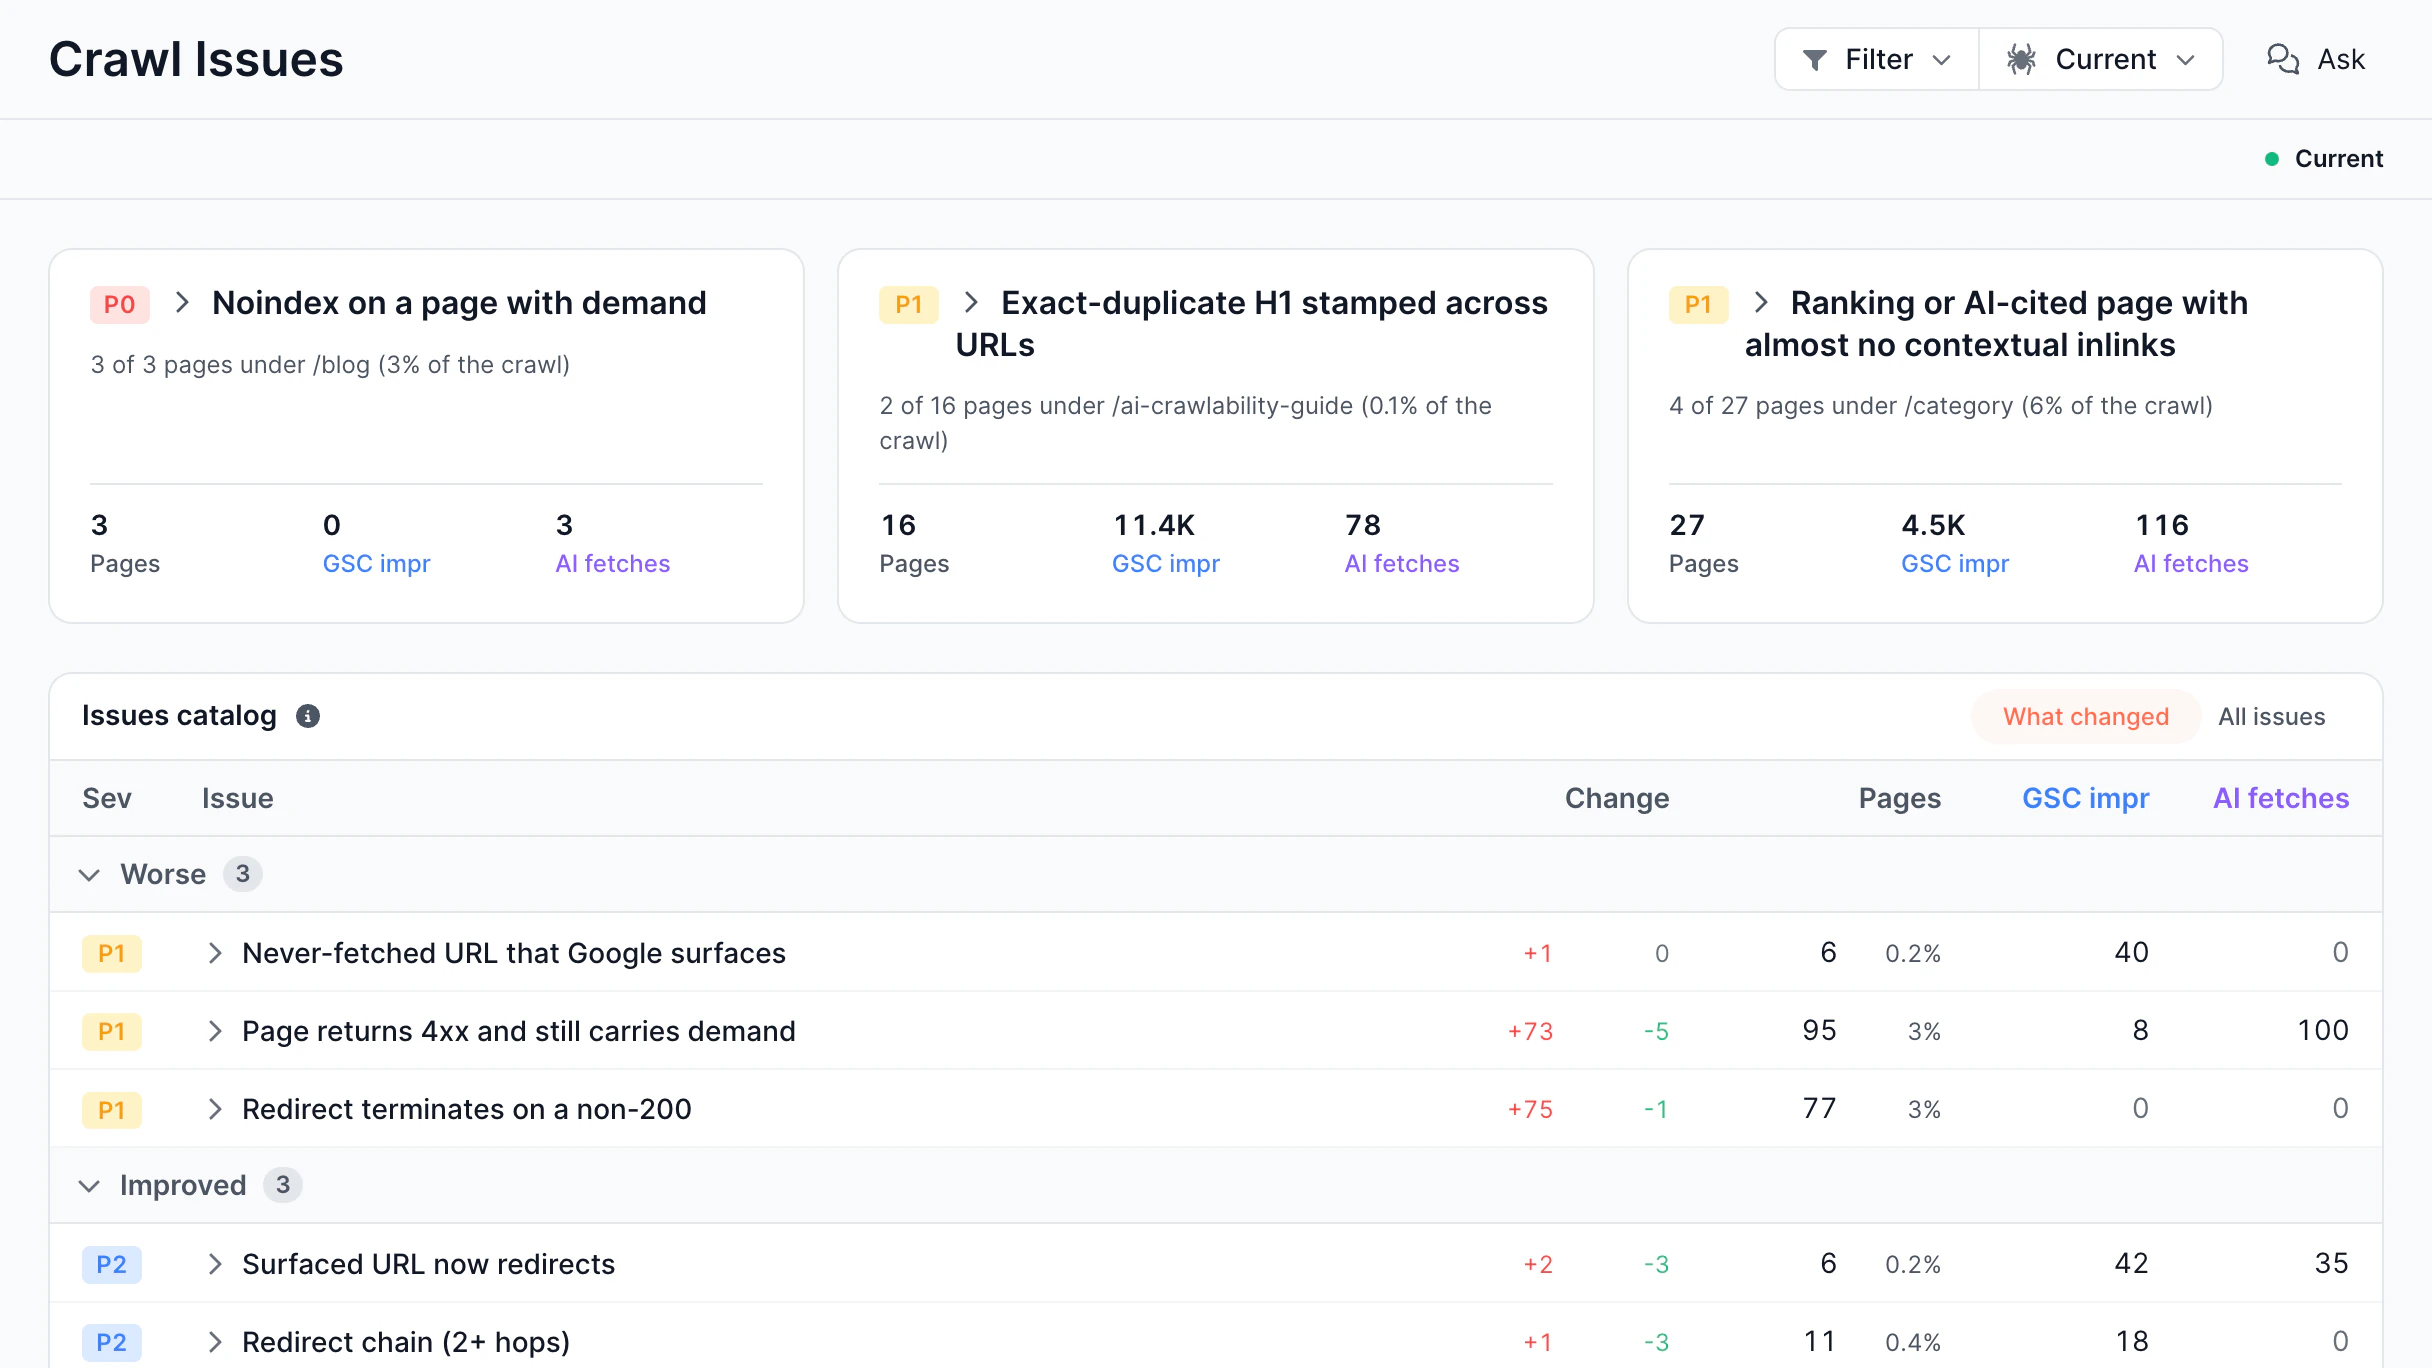Click 'Page returns 4xx and still carries demand' title
This screenshot has width=2432, height=1368.
(x=519, y=1031)
